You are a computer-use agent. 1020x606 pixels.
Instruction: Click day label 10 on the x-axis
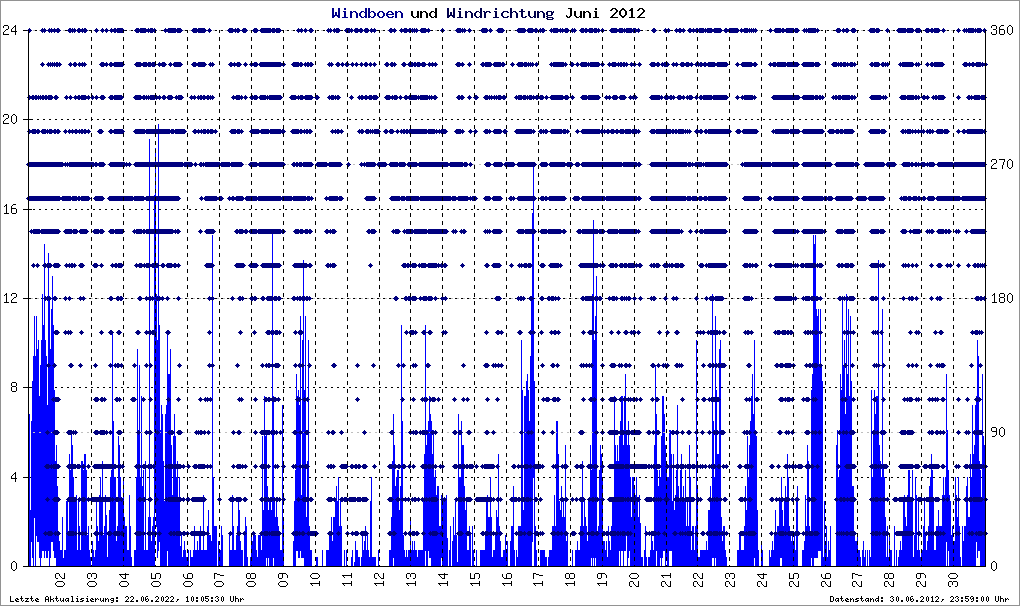coord(315,579)
